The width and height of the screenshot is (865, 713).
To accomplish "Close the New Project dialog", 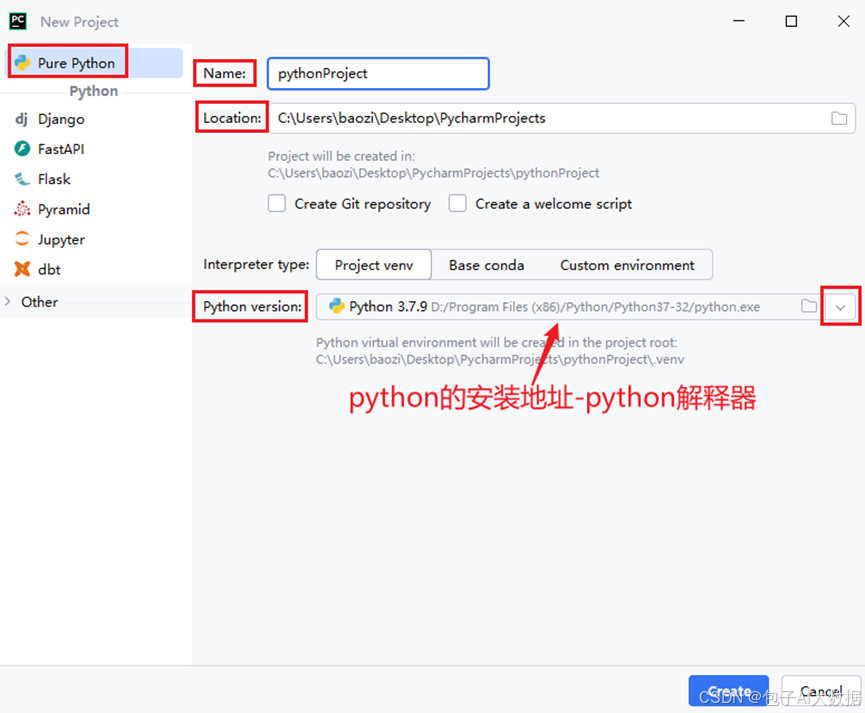I will coord(843,22).
